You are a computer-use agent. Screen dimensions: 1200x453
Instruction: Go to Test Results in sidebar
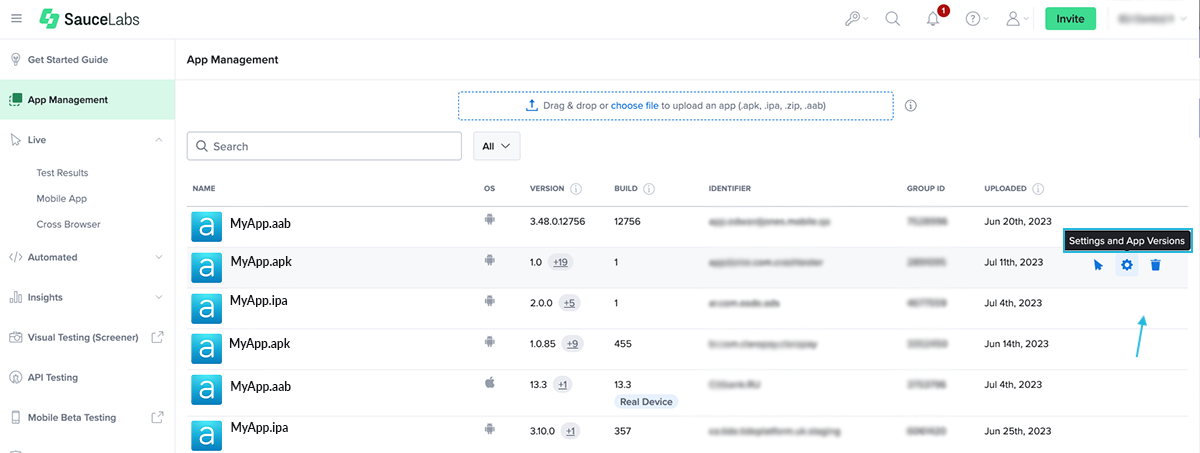[x=62, y=173]
